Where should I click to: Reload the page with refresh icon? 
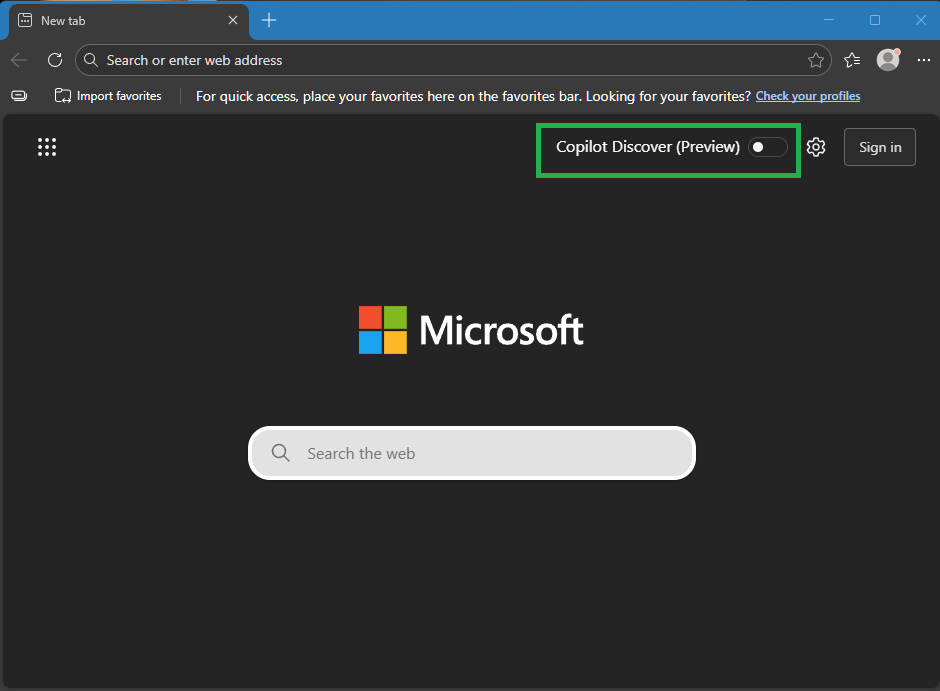(55, 60)
